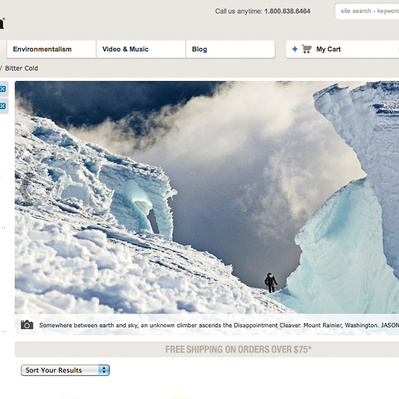
Task: Click the Bitter Cold breadcrumb
Action: coord(21,68)
